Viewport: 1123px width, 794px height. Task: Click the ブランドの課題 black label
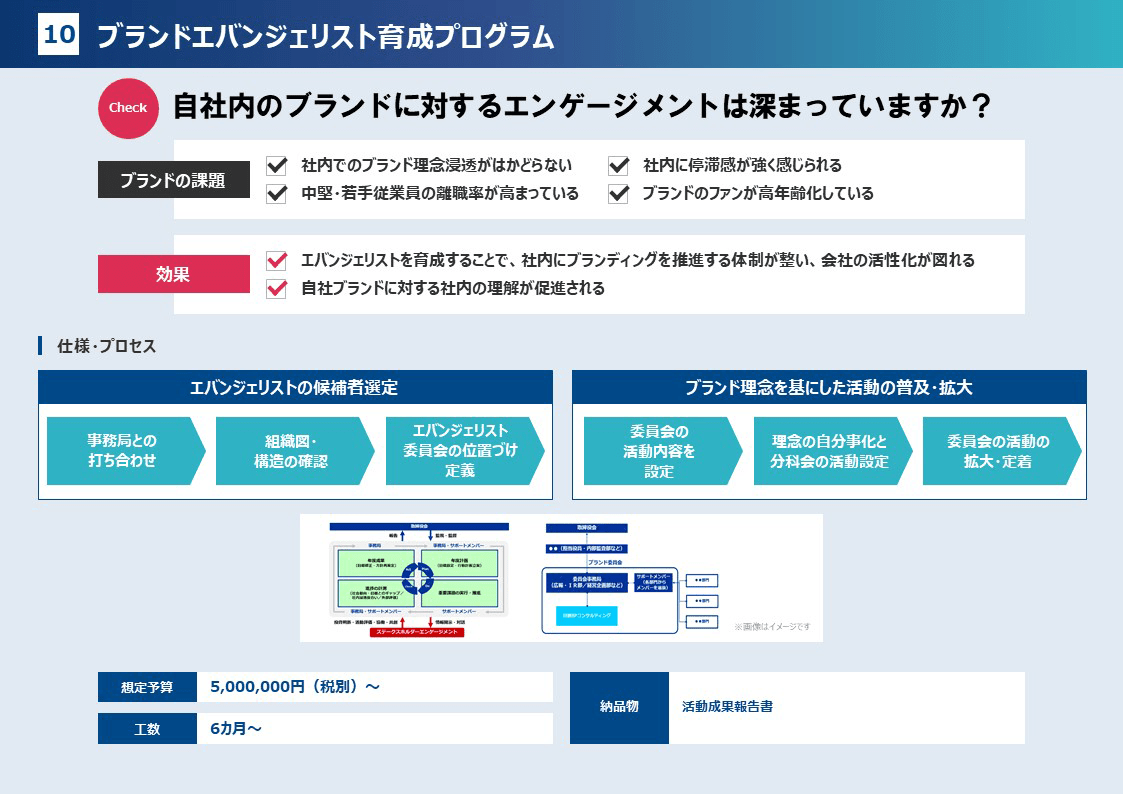tap(173, 181)
